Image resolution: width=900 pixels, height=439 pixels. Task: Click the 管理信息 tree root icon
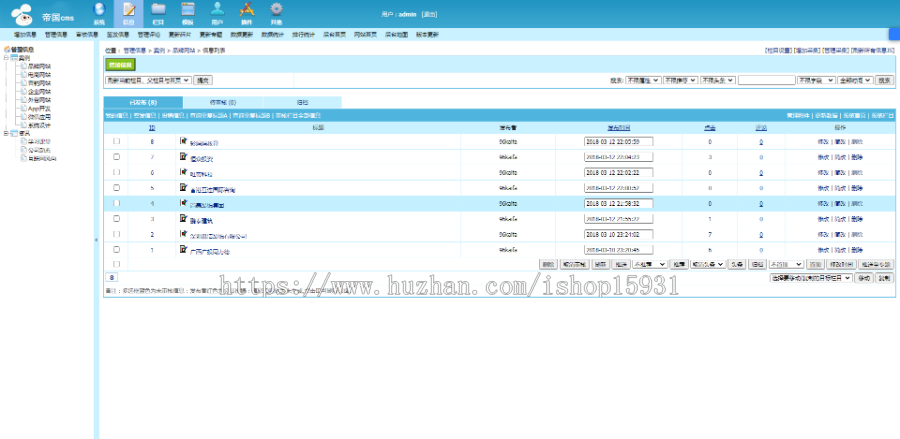(7, 49)
